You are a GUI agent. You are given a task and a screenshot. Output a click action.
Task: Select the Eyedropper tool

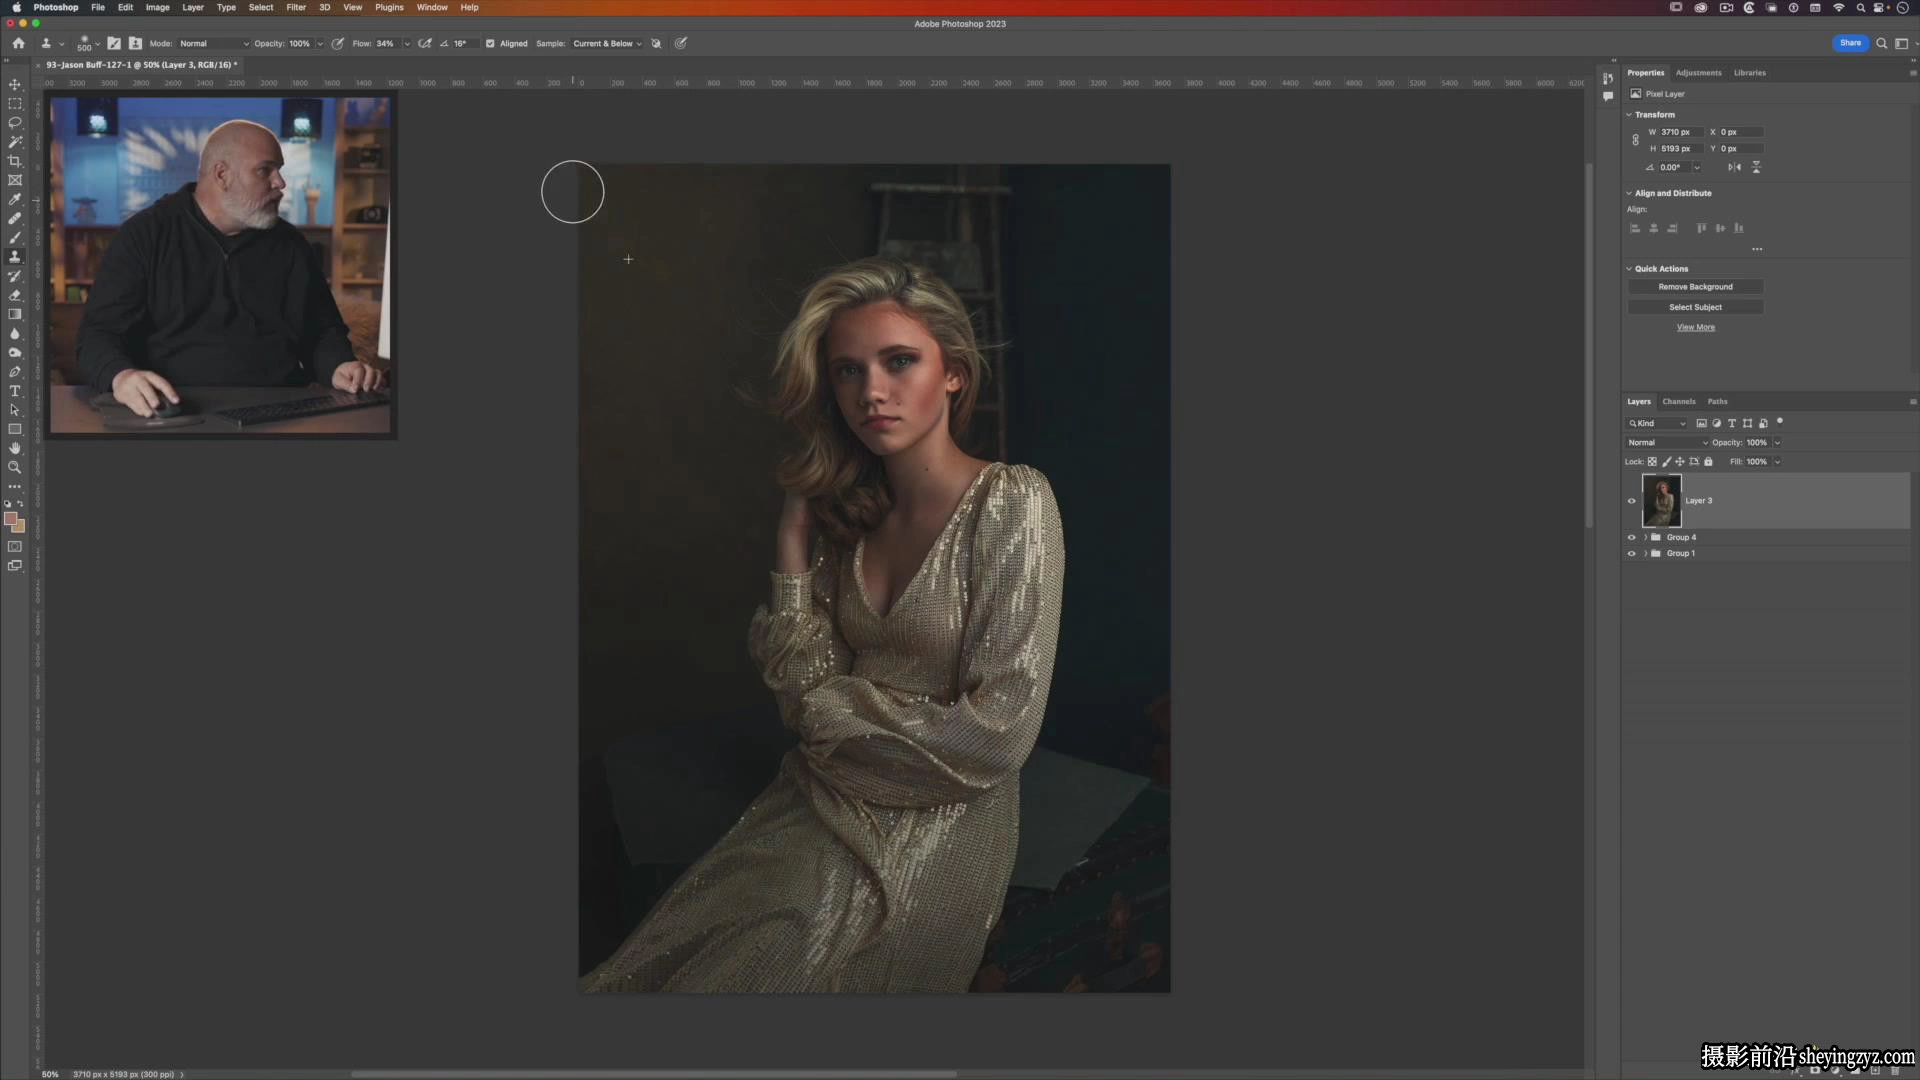click(15, 199)
